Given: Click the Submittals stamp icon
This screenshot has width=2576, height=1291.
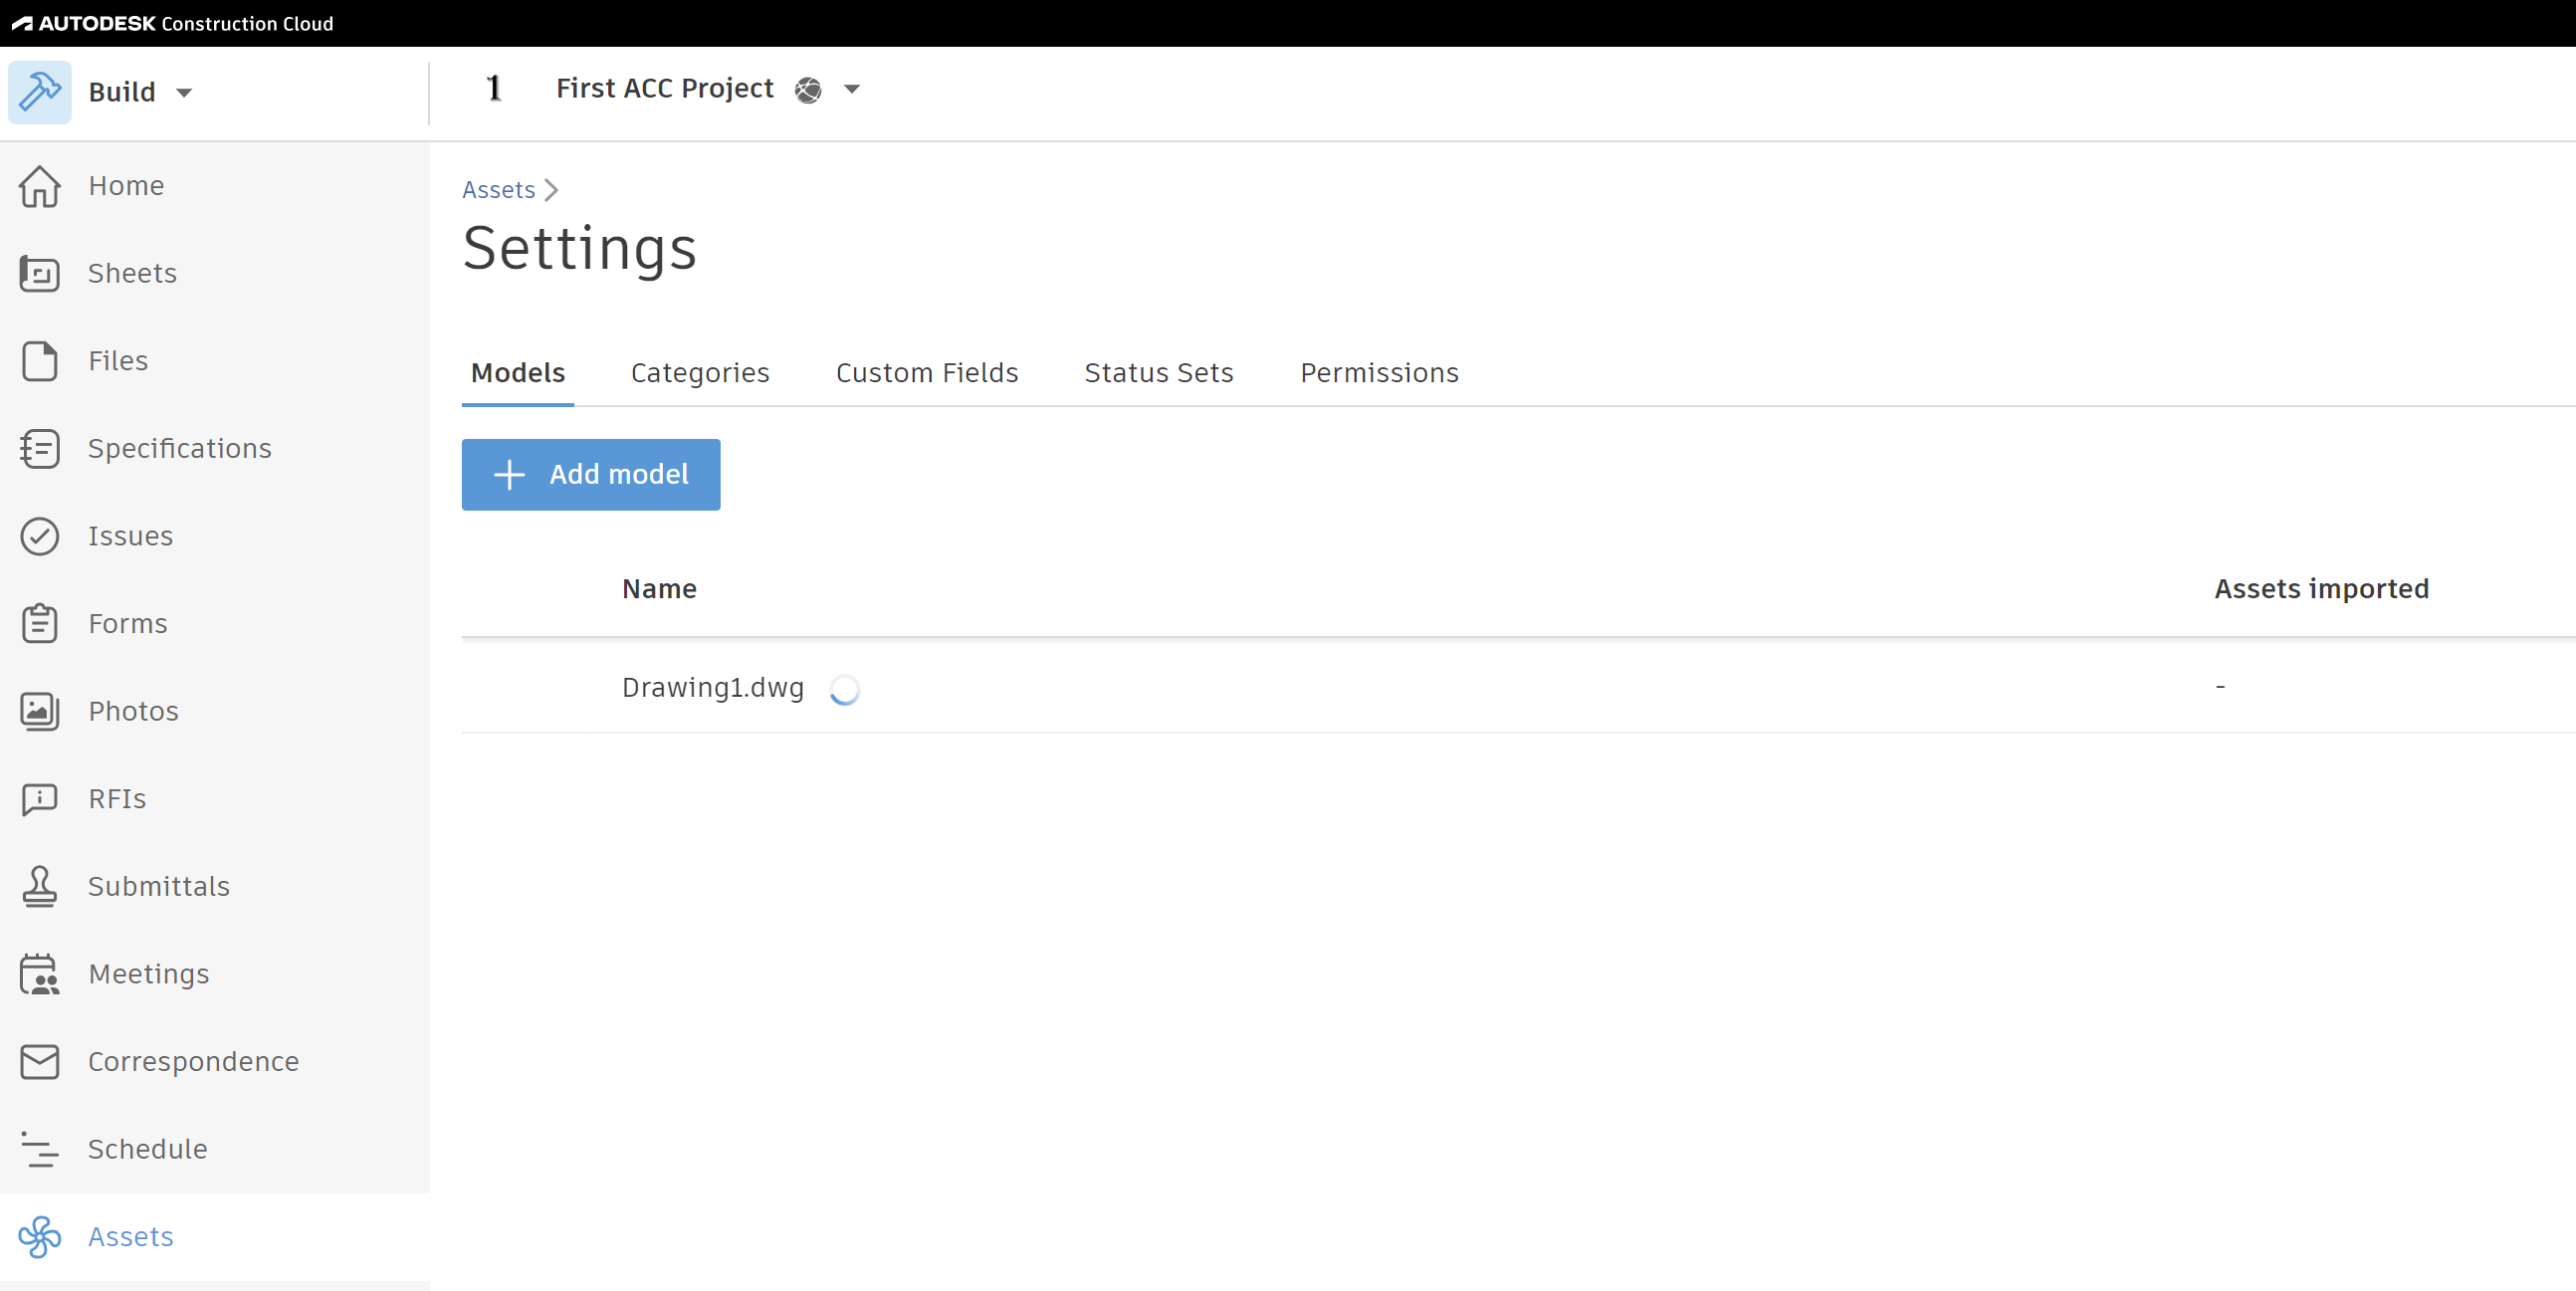Looking at the screenshot, I should click(x=40, y=886).
